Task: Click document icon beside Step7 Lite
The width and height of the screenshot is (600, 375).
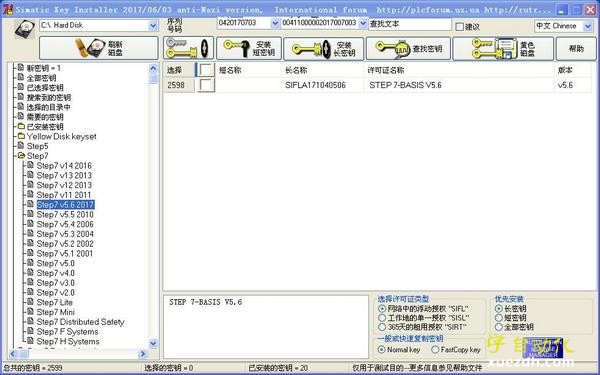Action: (x=30, y=302)
